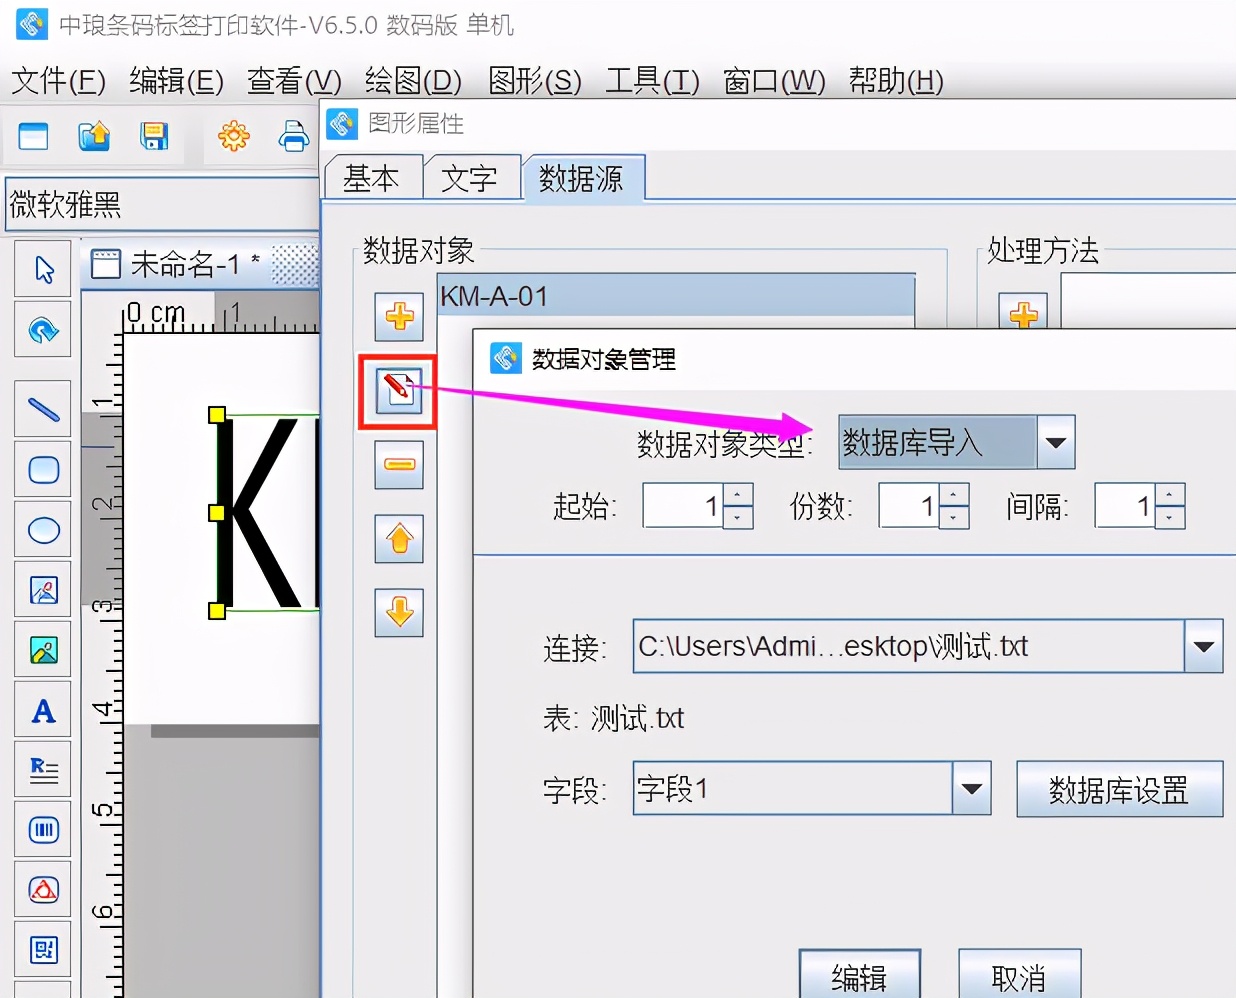This screenshot has height=998, width=1236.
Task: Click the 份数 number input field
Action: click(x=909, y=506)
